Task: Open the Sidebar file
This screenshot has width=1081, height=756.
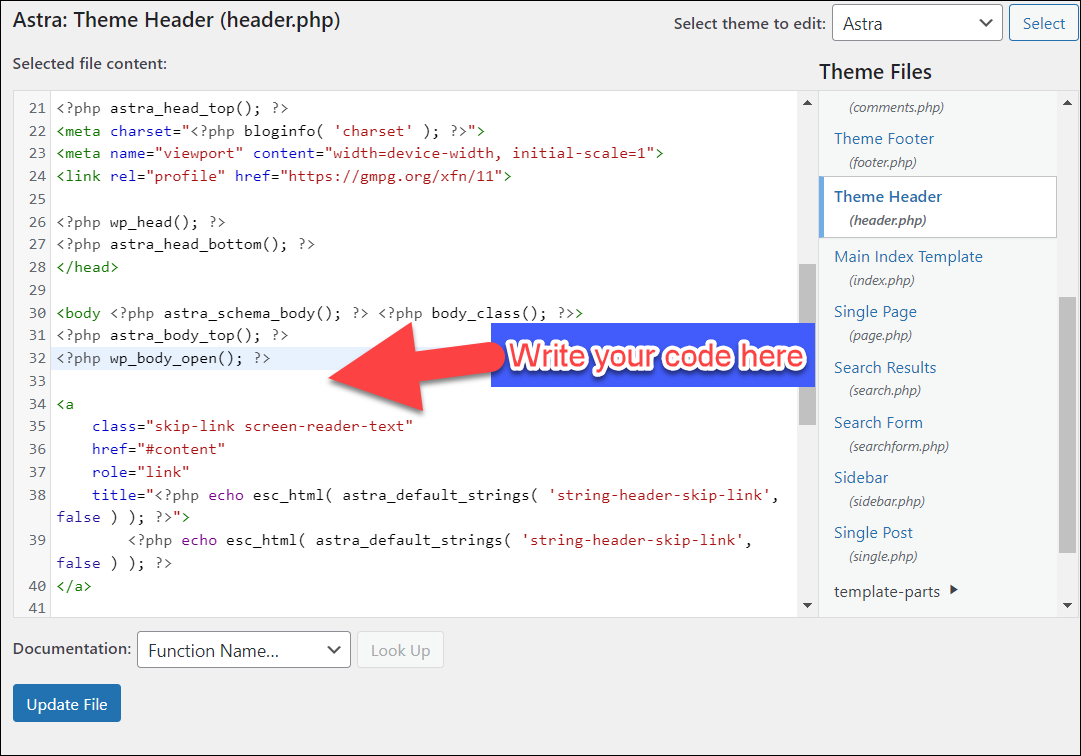Action: 860,478
